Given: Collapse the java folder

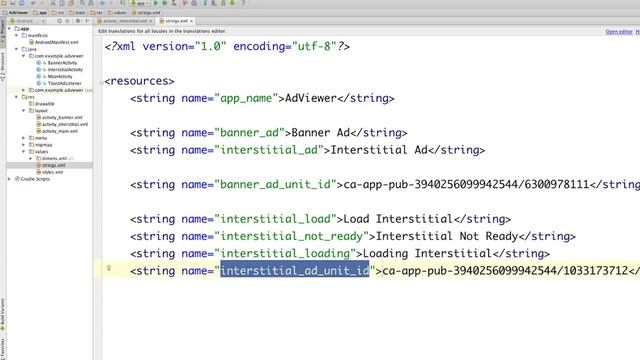Looking at the screenshot, I should point(16,49).
